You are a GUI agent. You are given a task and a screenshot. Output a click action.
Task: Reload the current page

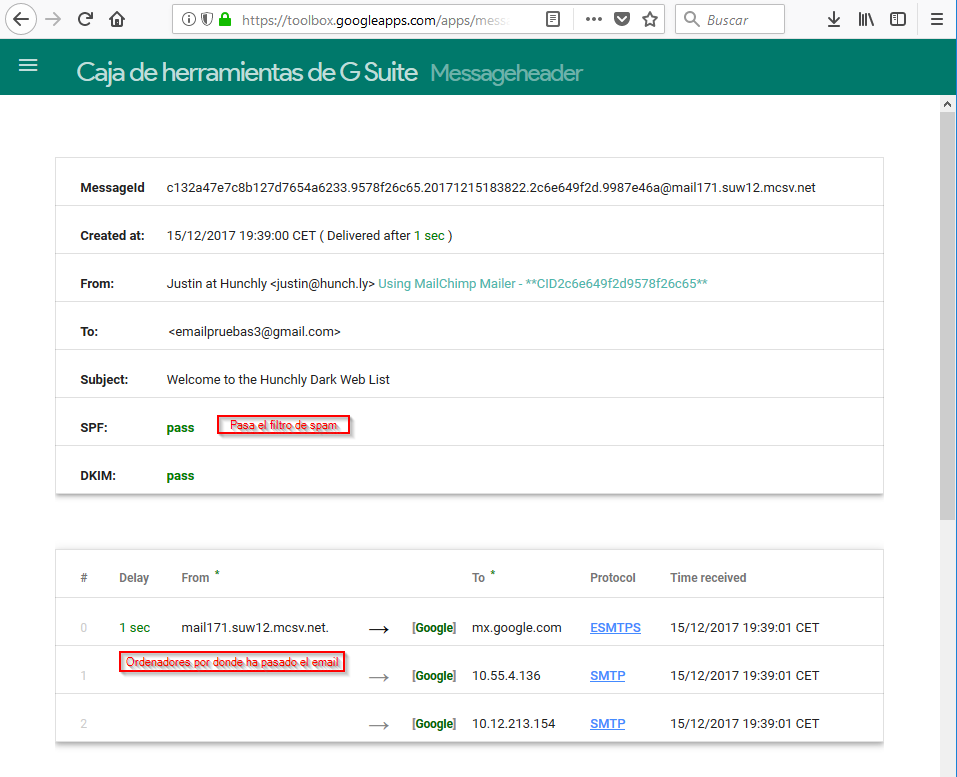coord(85,20)
